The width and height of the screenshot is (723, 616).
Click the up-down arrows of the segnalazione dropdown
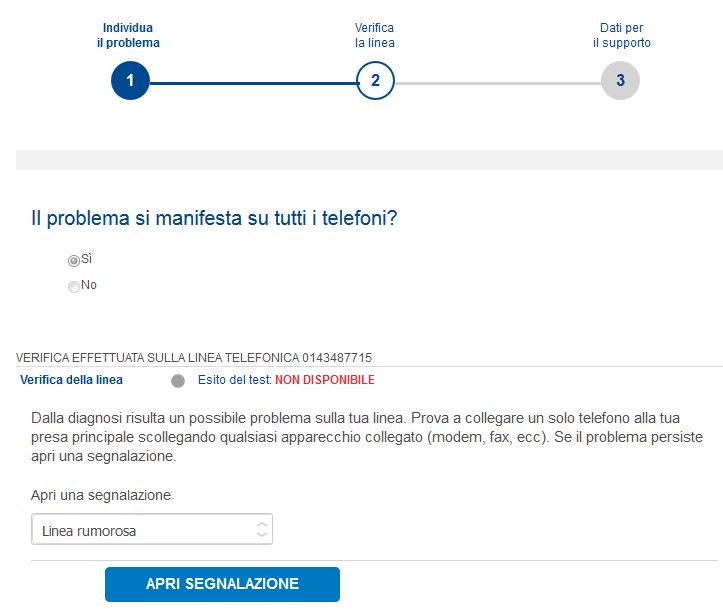pyautogui.click(x=262, y=530)
